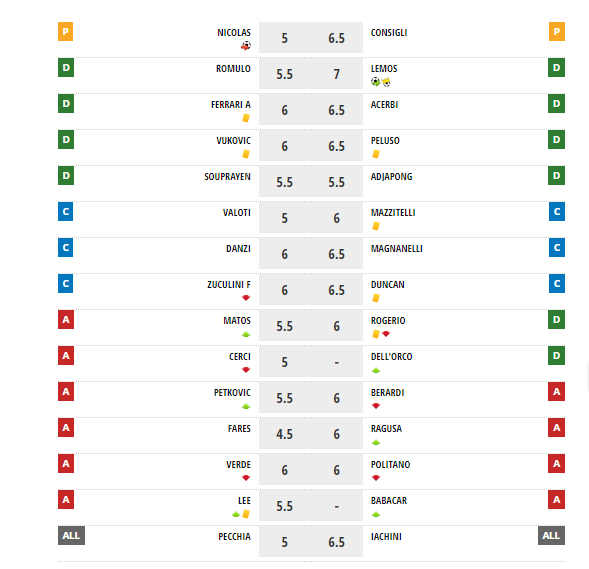Click the yellow card icon under Ferrari A

click(x=246, y=118)
